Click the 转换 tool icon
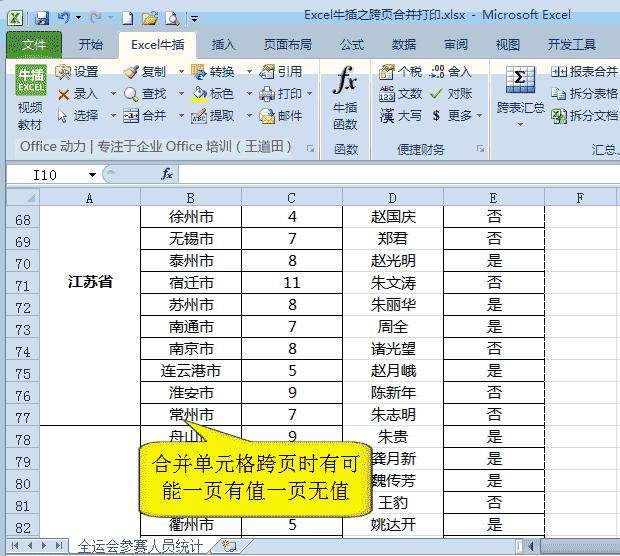This screenshot has height=556, width=620. pos(213,72)
